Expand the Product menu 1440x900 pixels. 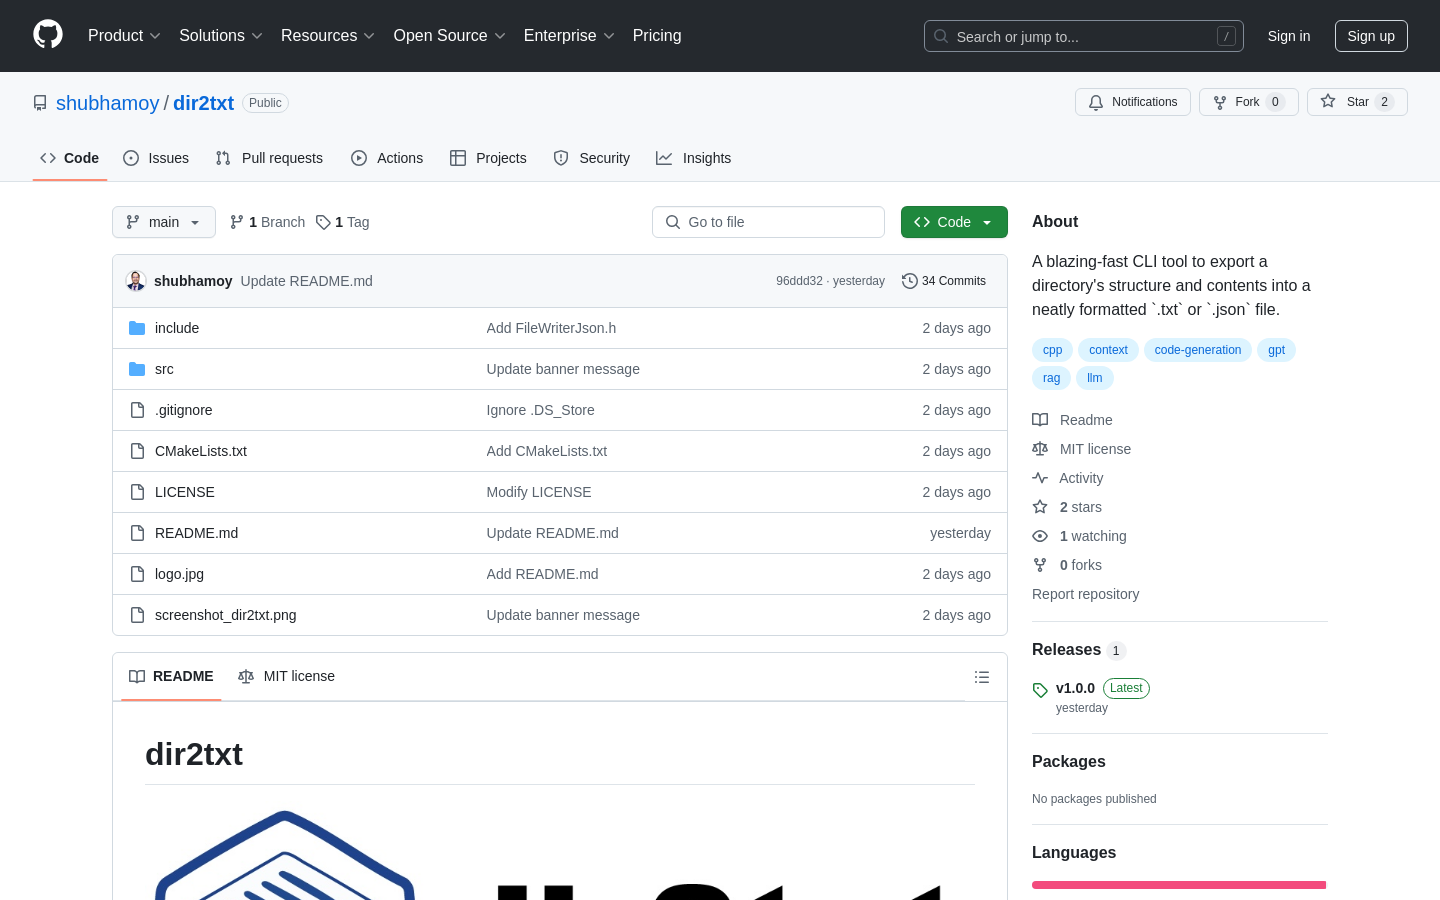pos(124,35)
